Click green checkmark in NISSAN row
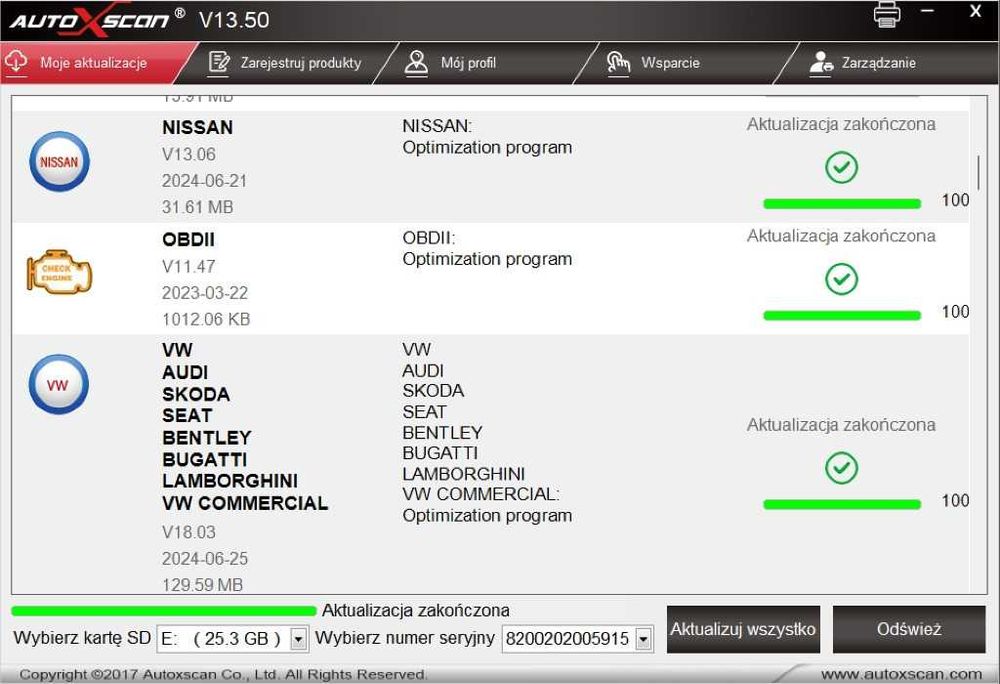 [841, 168]
